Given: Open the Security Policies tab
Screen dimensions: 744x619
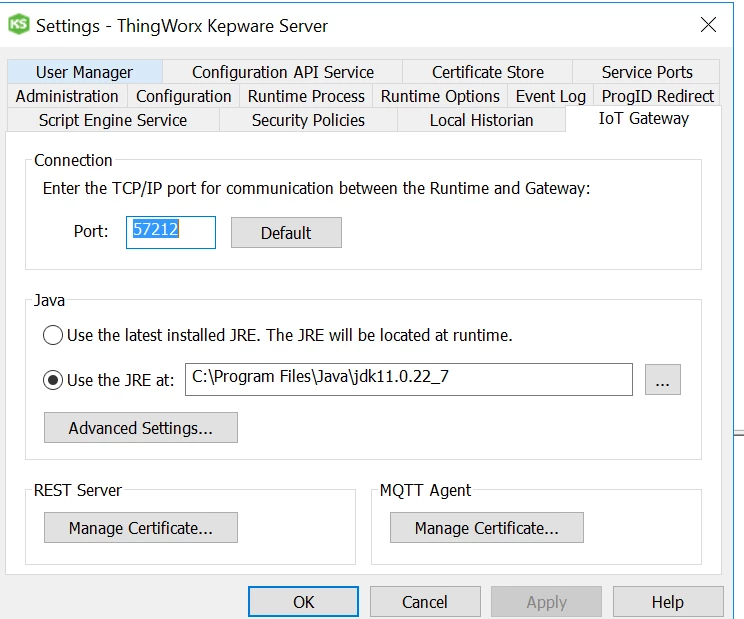Looking at the screenshot, I should [x=308, y=120].
